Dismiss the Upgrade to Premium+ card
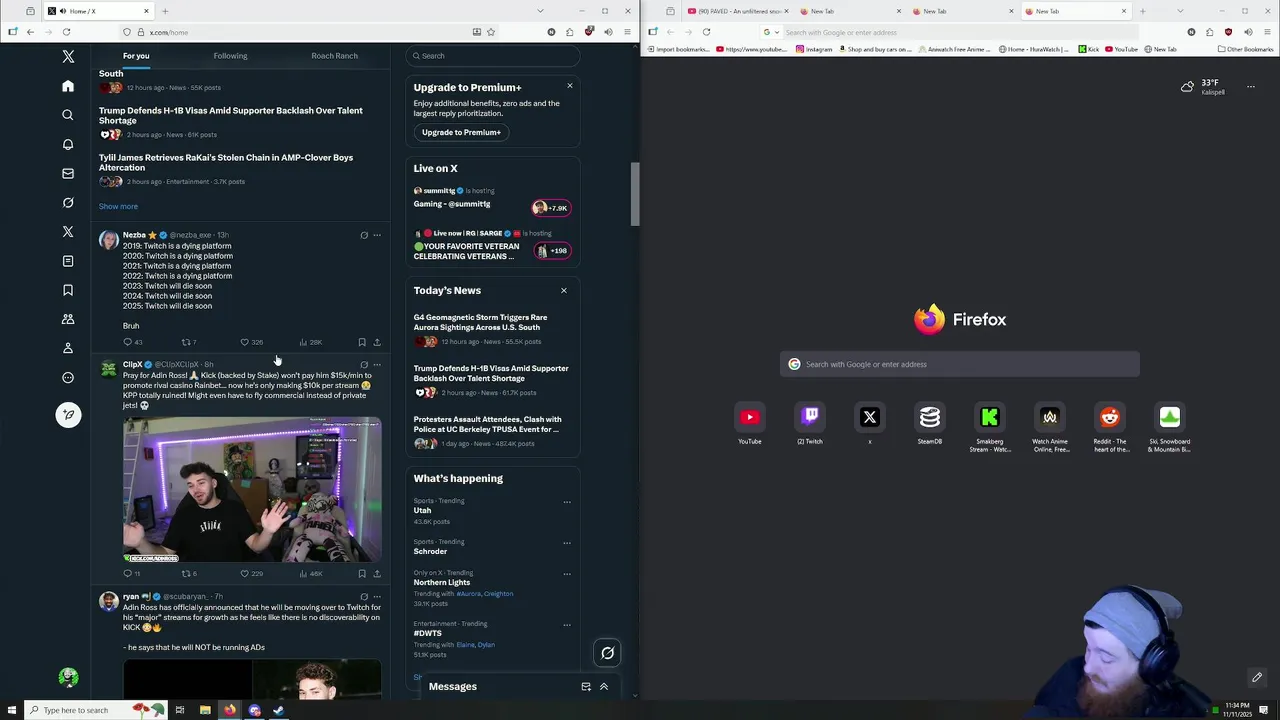 click(570, 85)
